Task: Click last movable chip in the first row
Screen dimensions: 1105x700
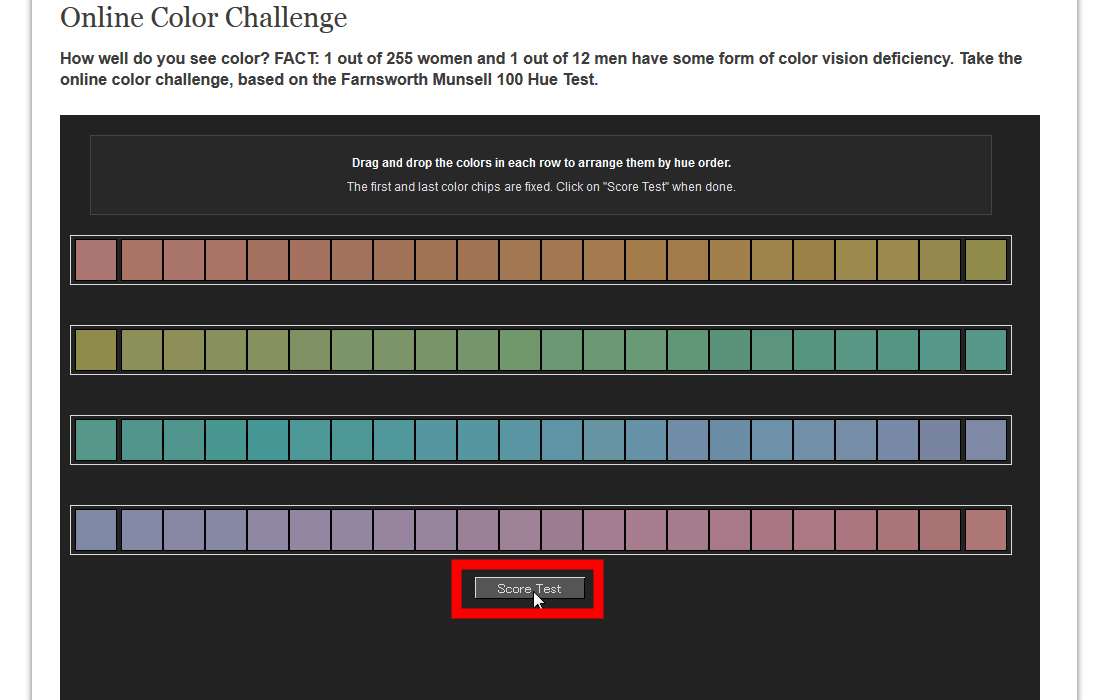Action: (x=940, y=260)
